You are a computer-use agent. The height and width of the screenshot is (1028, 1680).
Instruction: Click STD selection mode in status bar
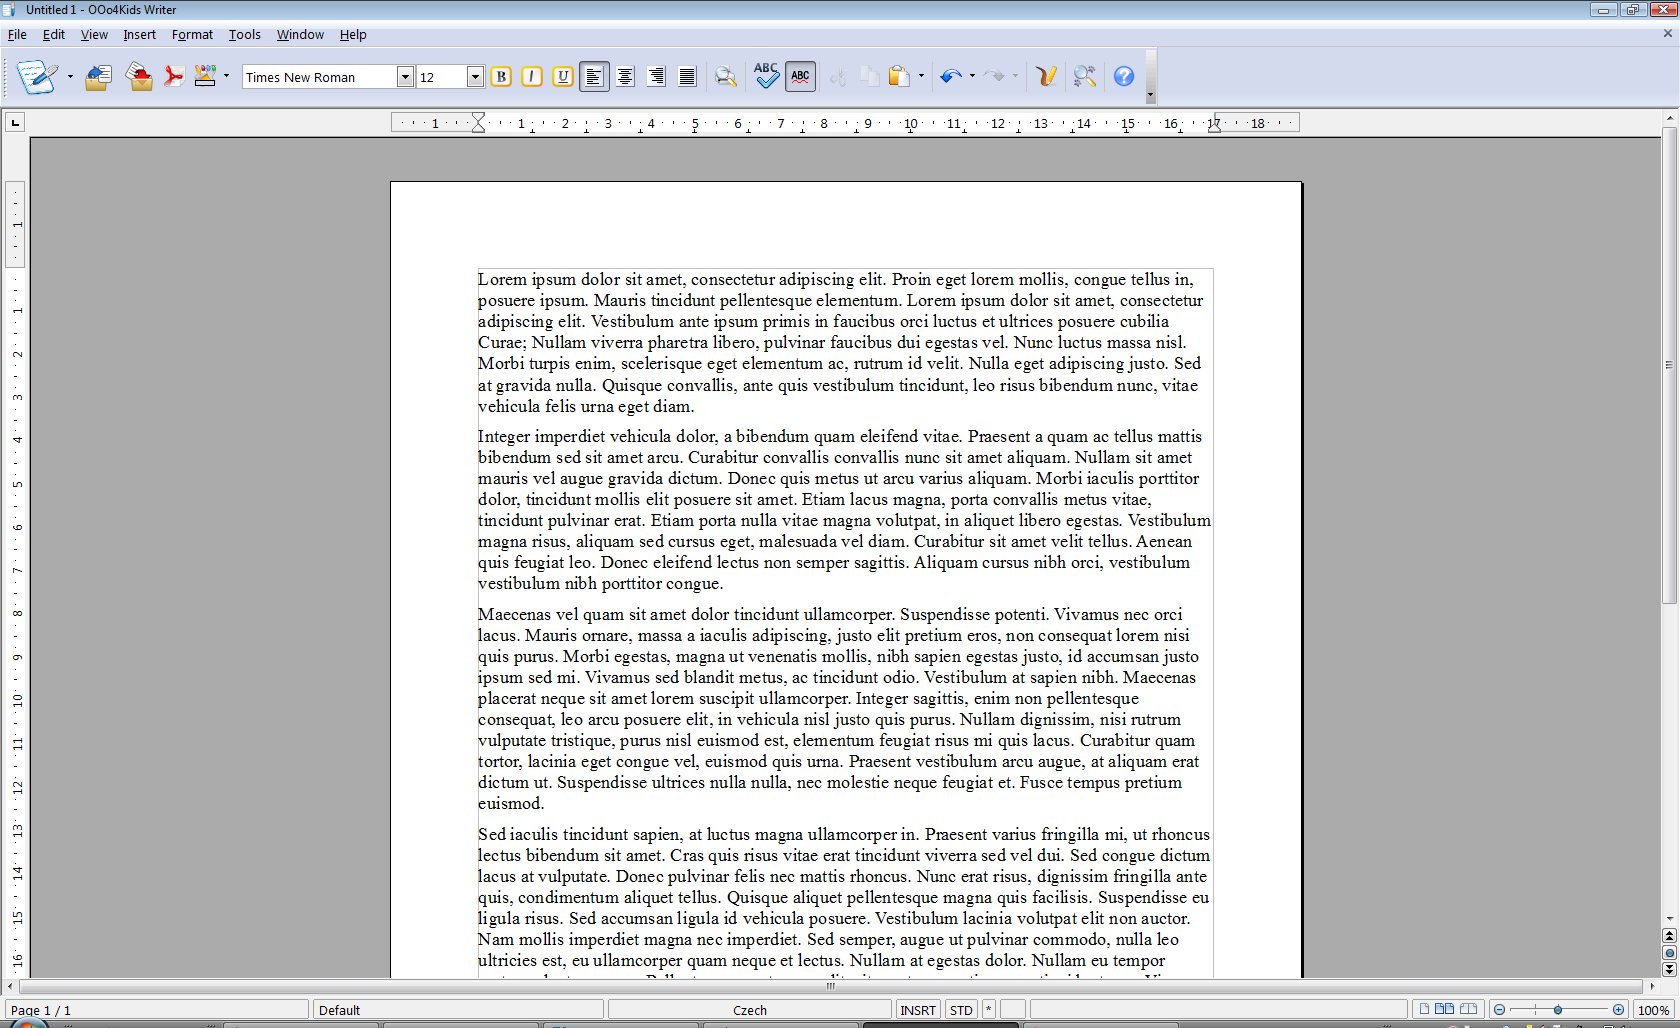click(x=961, y=1010)
